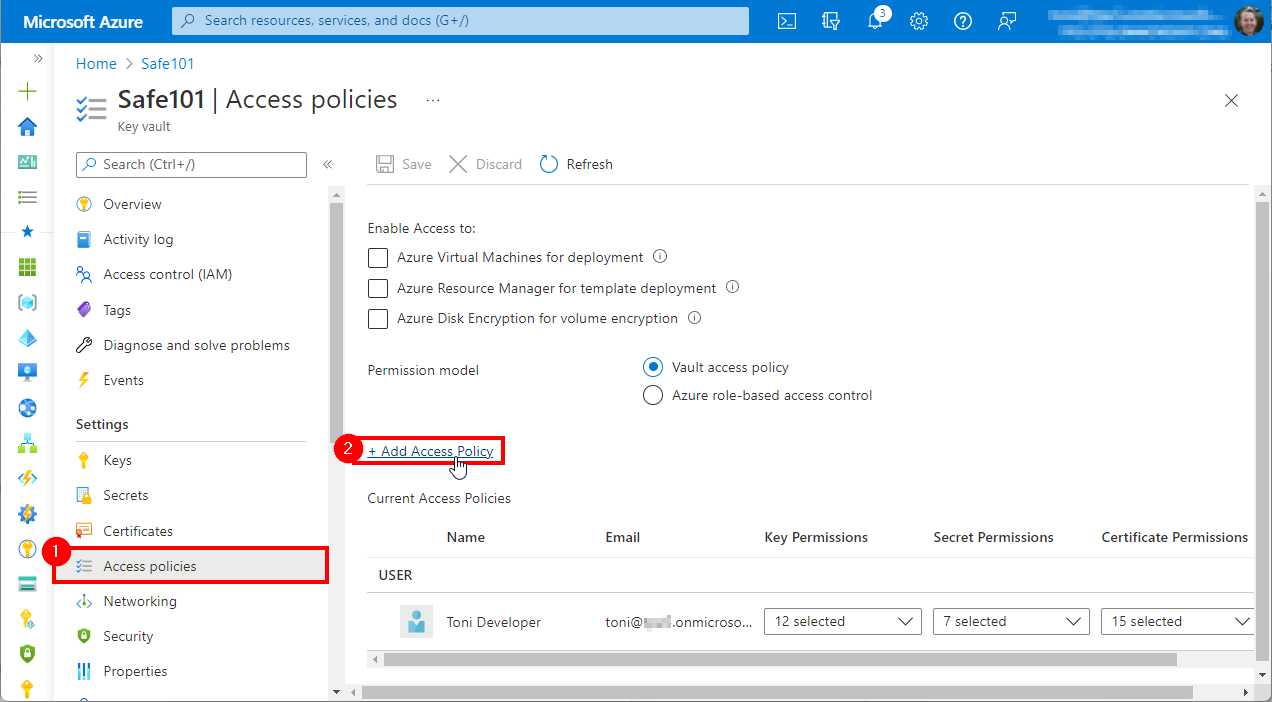
Task: Click the Add Access Policy link
Action: 431,451
